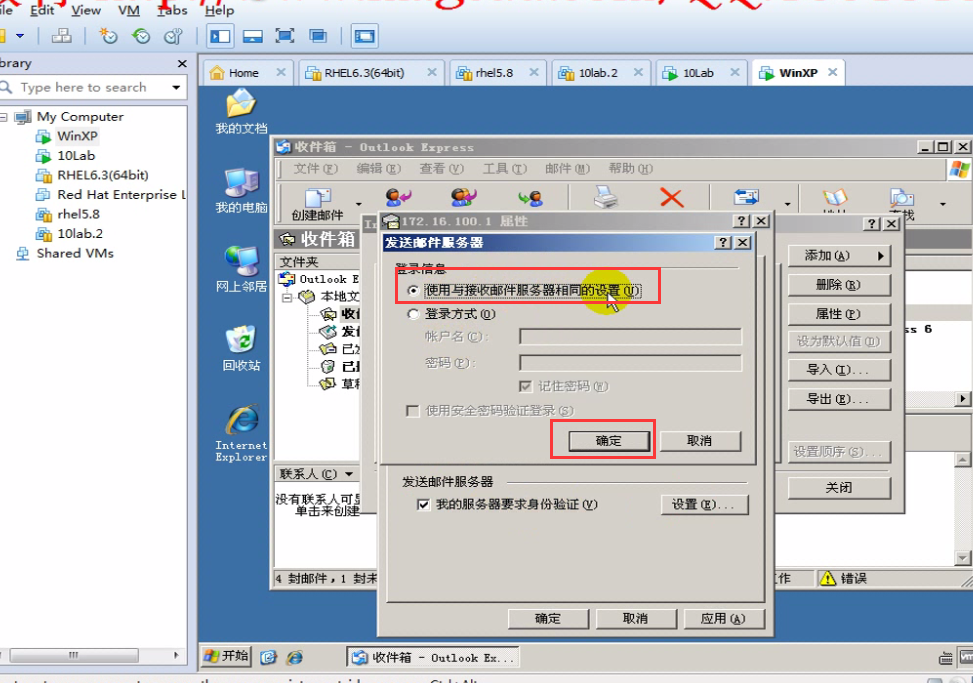Viewport: 973px width, 683px height.
Task: Switch to the Home tab
Action: pos(243,73)
